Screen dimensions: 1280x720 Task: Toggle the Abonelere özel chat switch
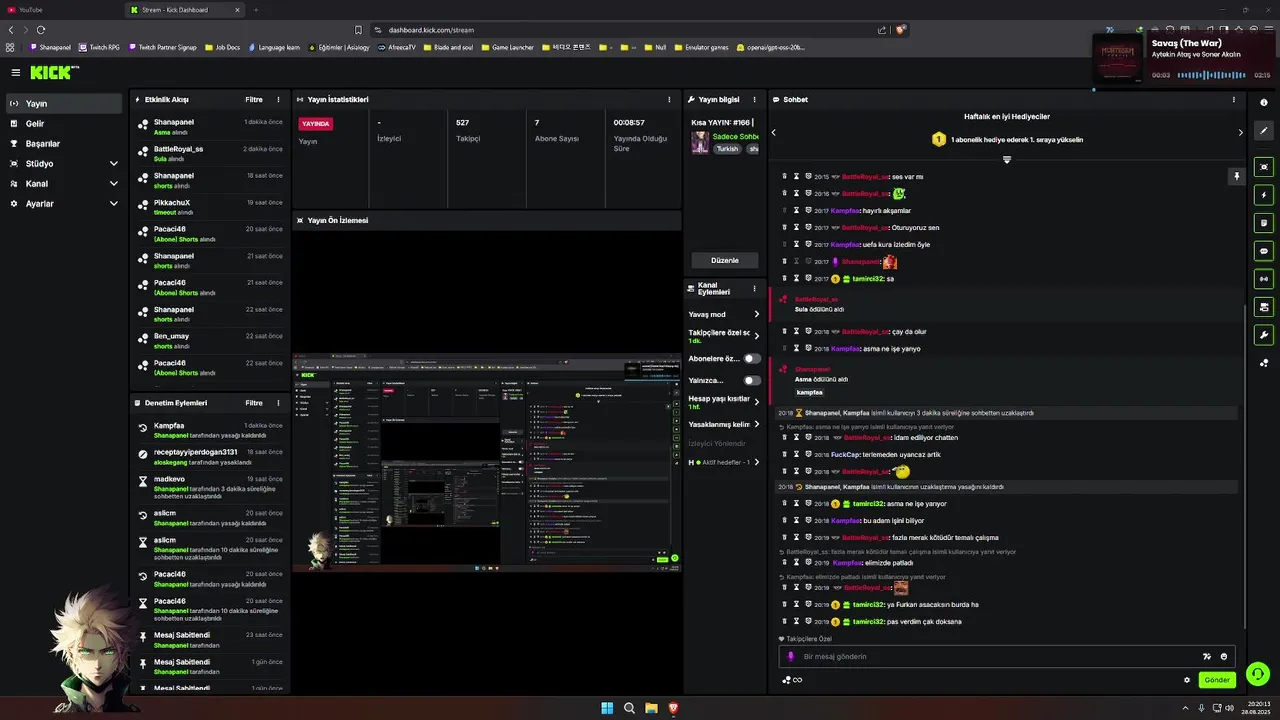[x=752, y=358]
